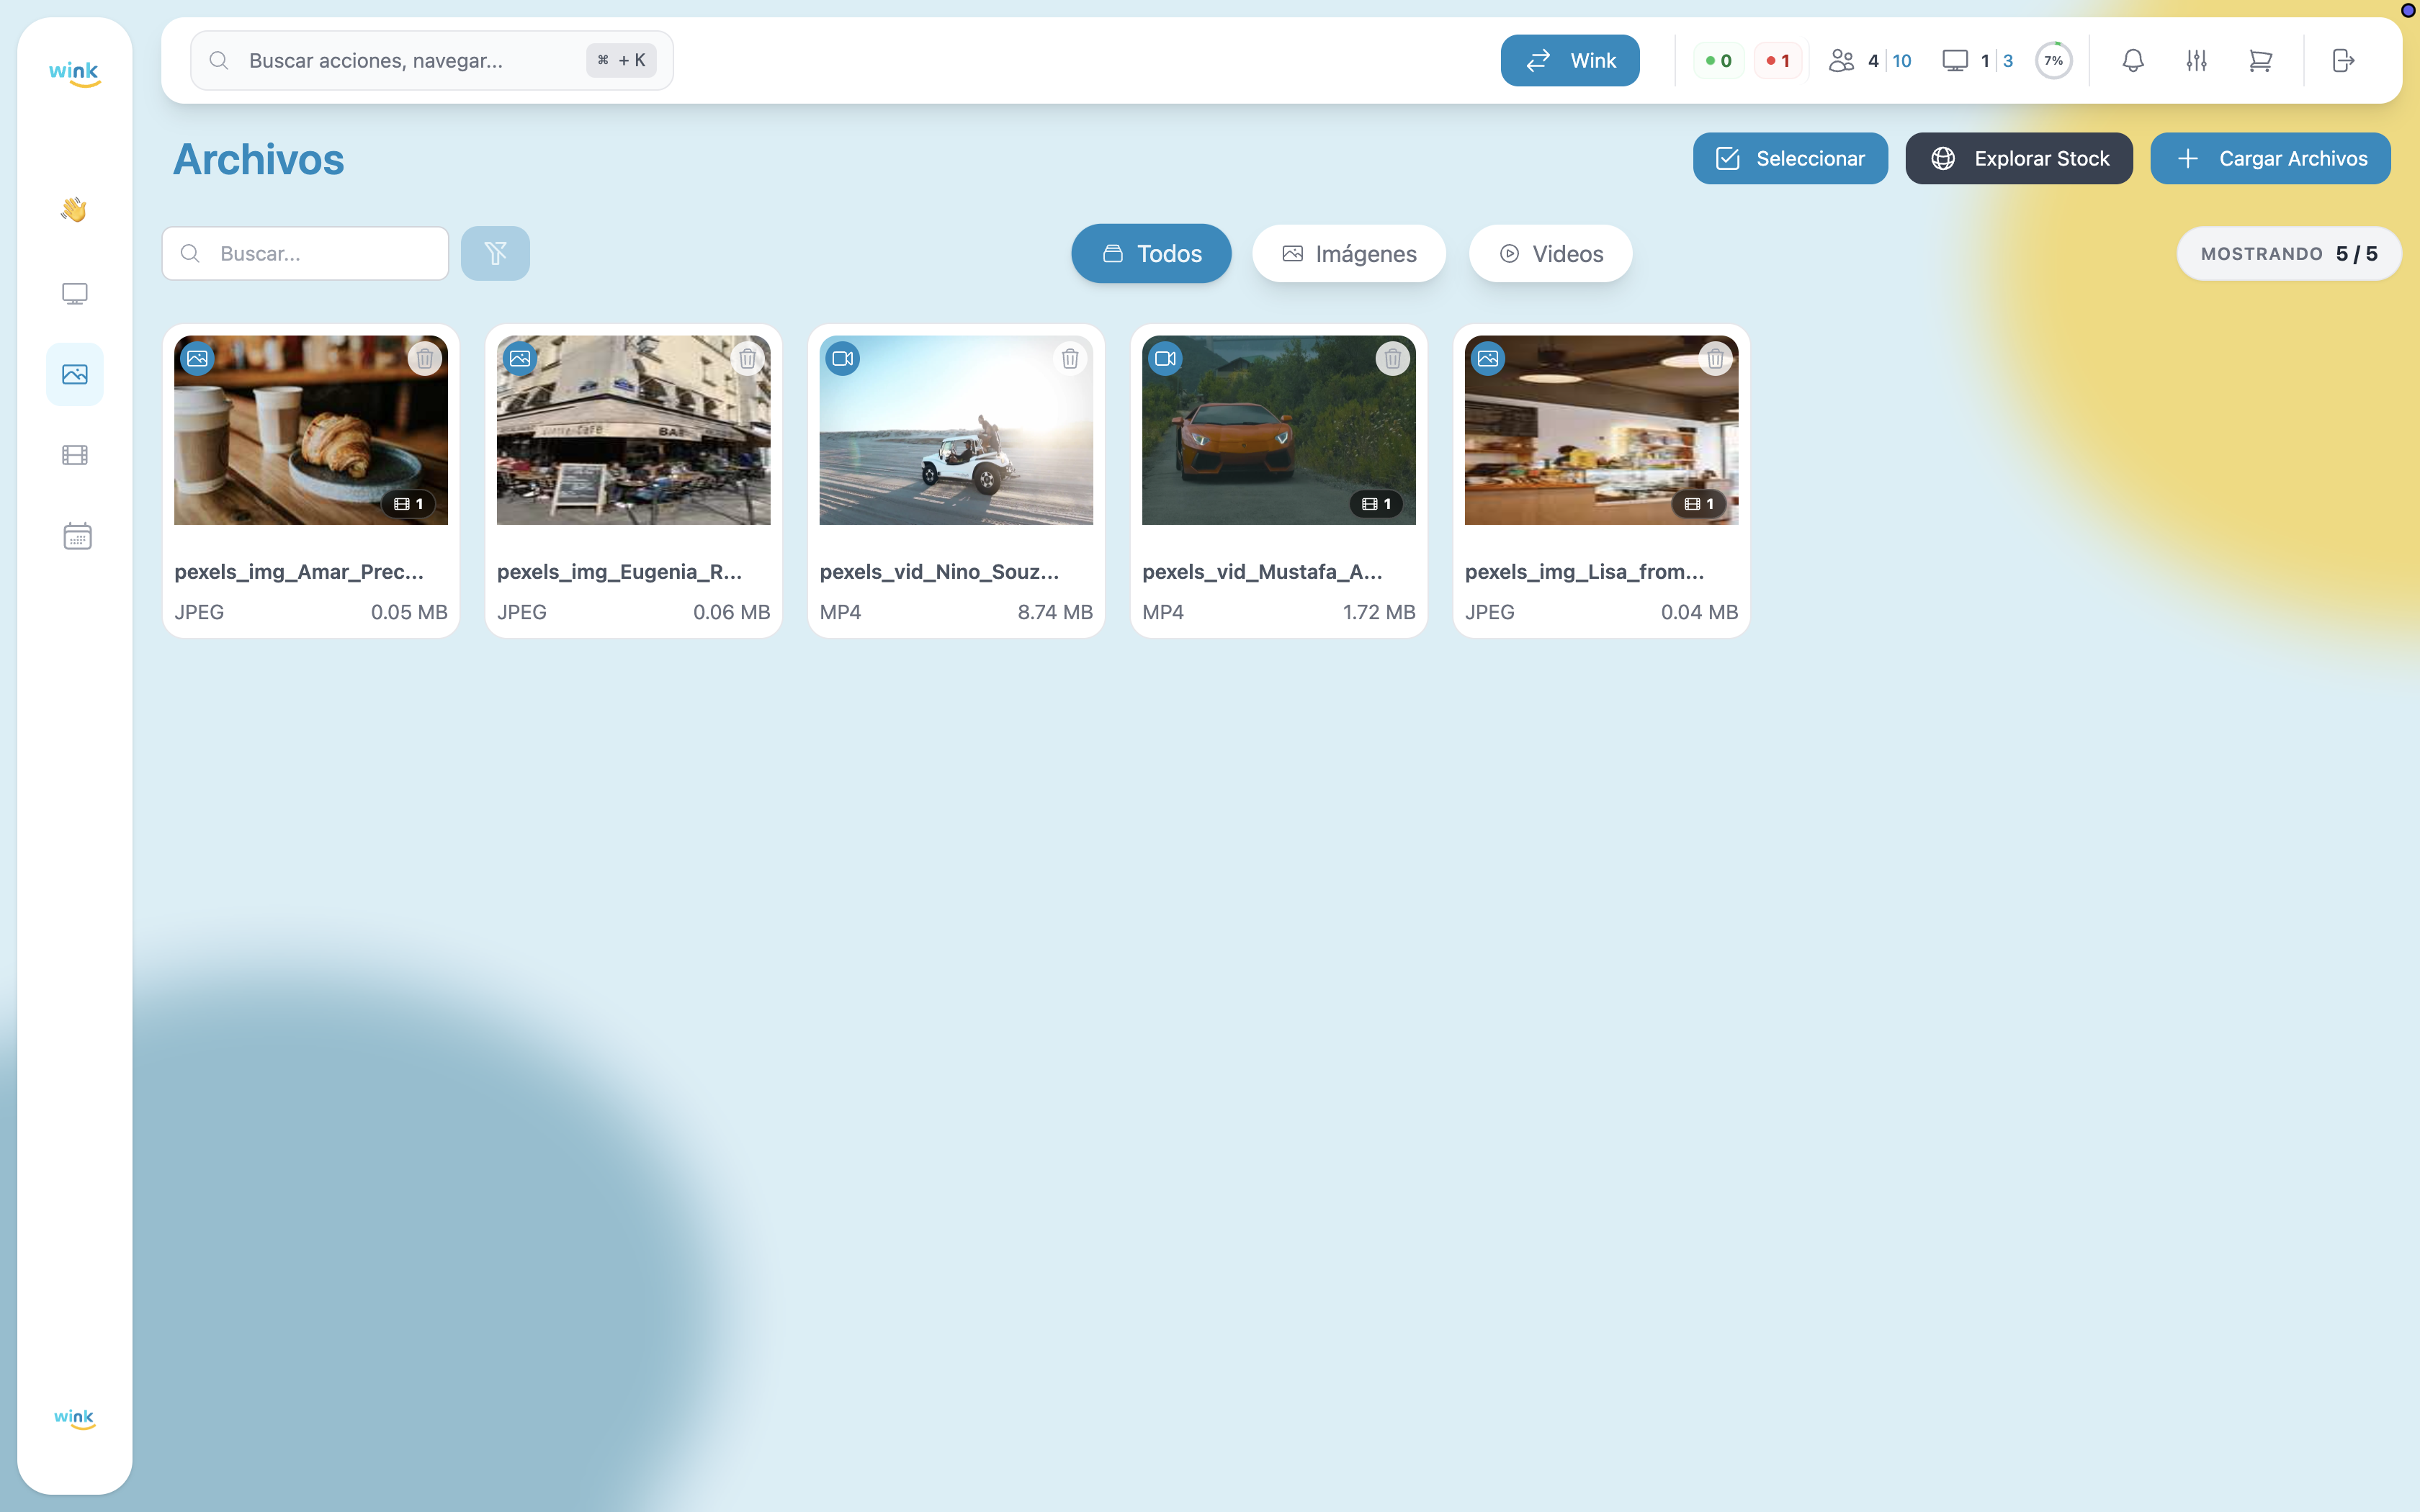Viewport: 2420px width, 1512px height.
Task: Click the logout icon in top bar
Action: coord(2343,61)
